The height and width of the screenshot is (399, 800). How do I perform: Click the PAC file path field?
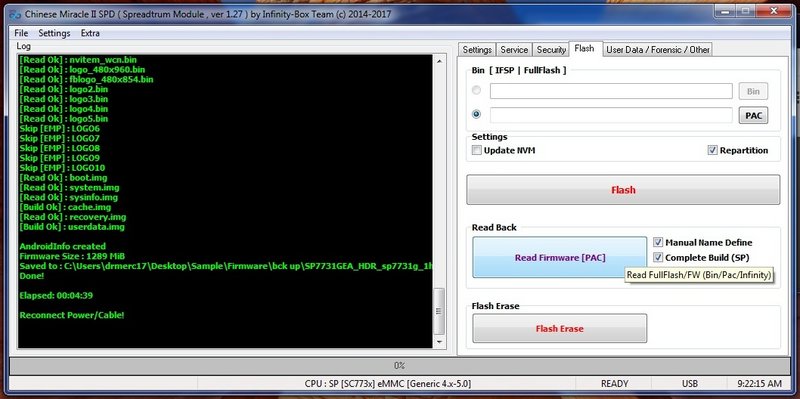coord(611,115)
